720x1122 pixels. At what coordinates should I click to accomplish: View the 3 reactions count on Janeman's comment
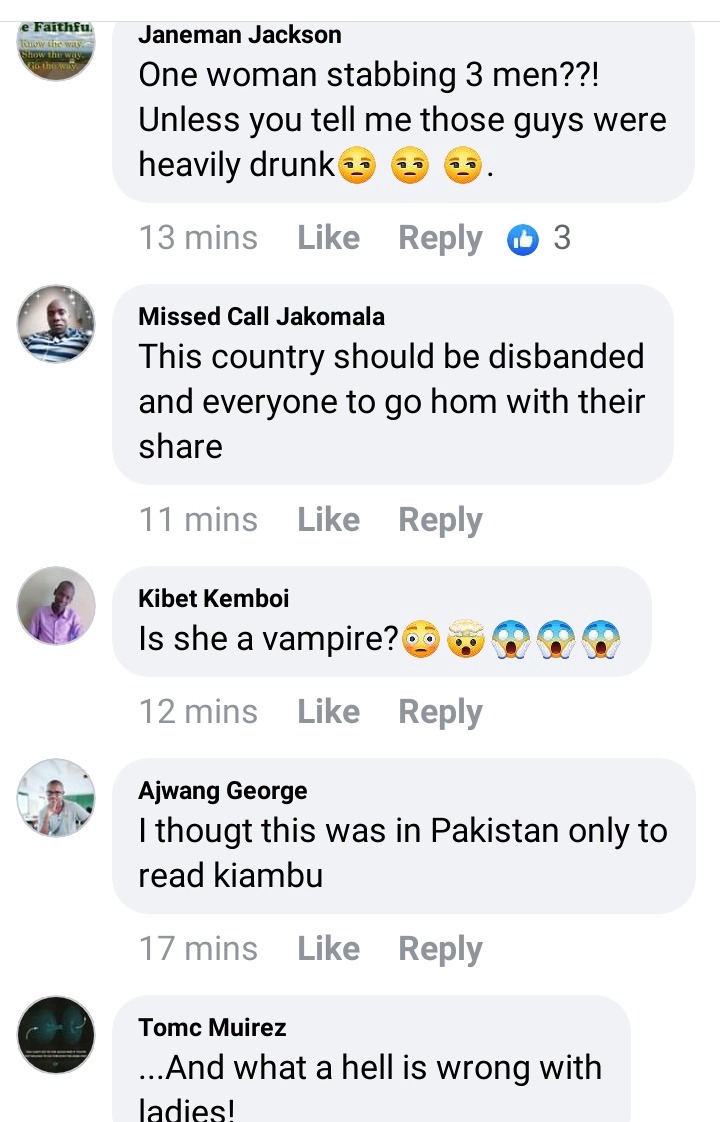tap(562, 238)
